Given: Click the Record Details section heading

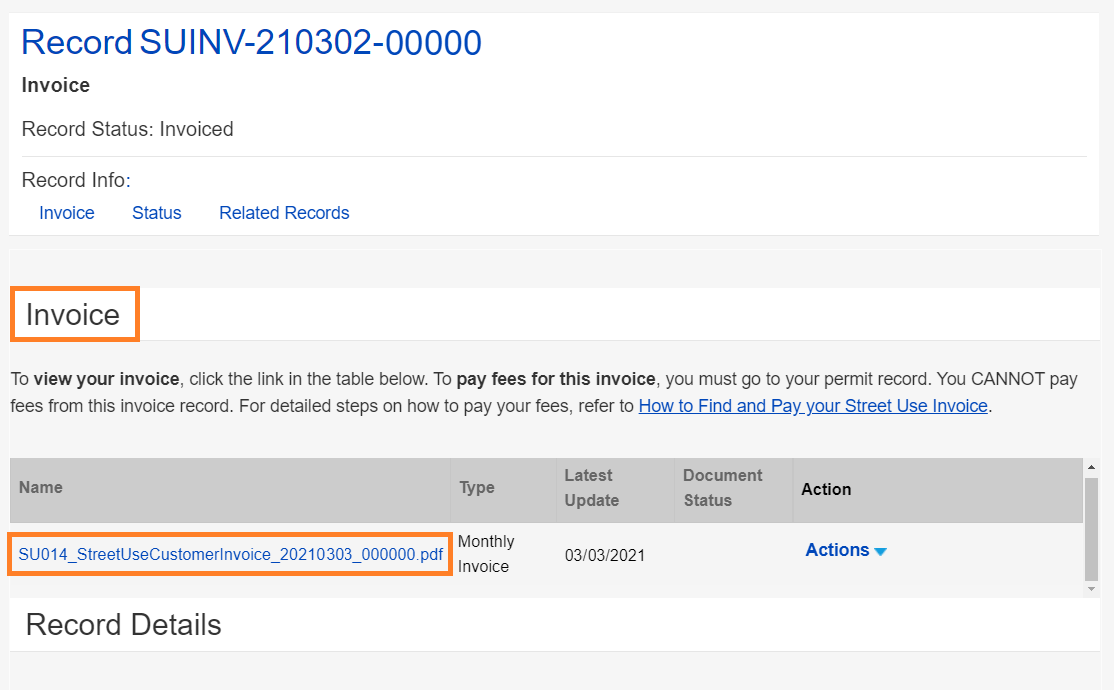Looking at the screenshot, I should 123,625.
